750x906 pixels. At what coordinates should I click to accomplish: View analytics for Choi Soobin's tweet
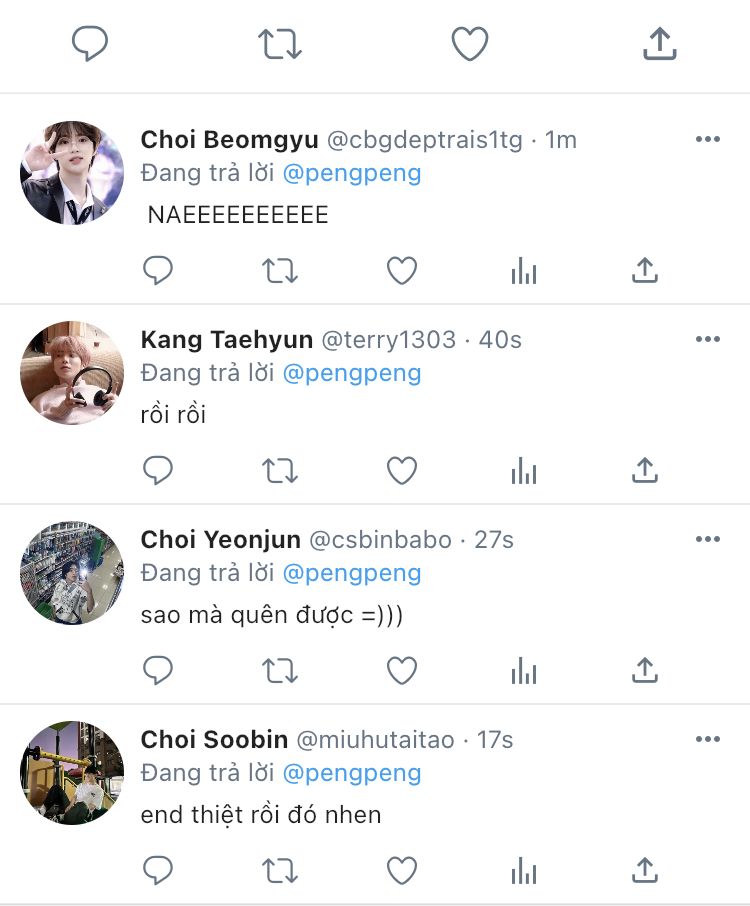point(524,870)
